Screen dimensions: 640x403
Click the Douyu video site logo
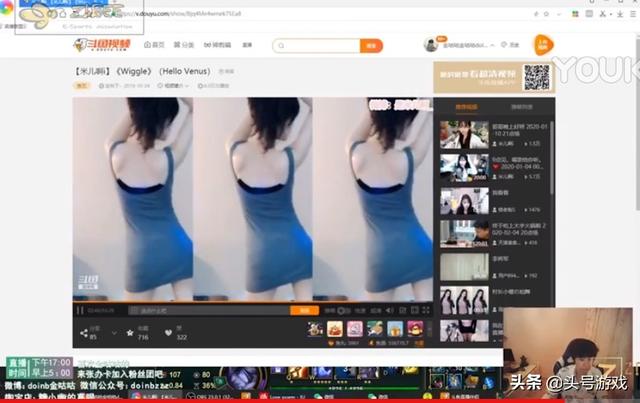[102, 45]
